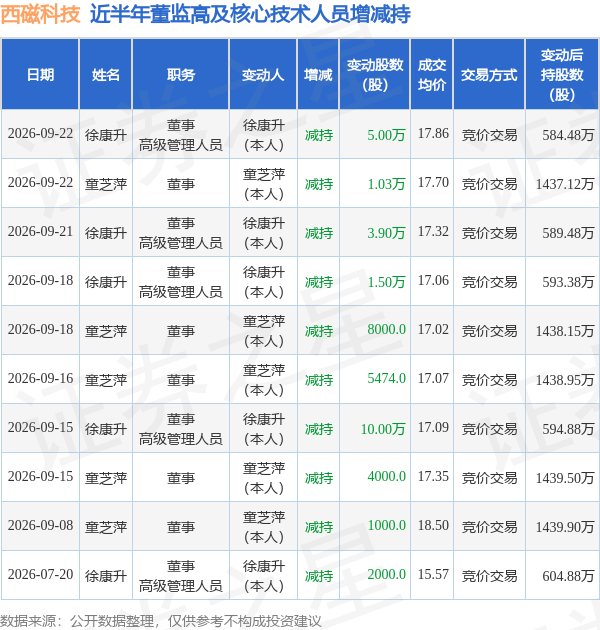Click the 18.50 average price cell
The height and width of the screenshot is (630, 600).
pyautogui.click(x=433, y=525)
